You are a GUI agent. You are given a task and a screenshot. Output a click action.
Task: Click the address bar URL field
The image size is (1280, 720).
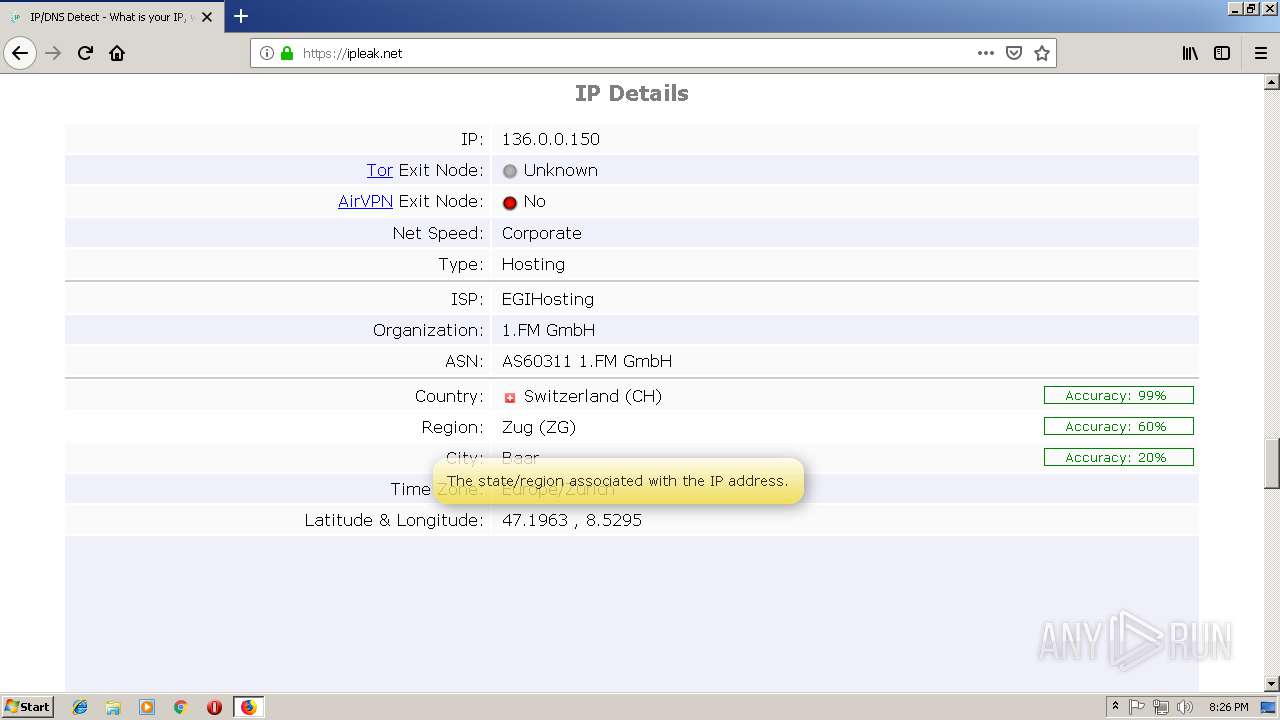pos(635,53)
